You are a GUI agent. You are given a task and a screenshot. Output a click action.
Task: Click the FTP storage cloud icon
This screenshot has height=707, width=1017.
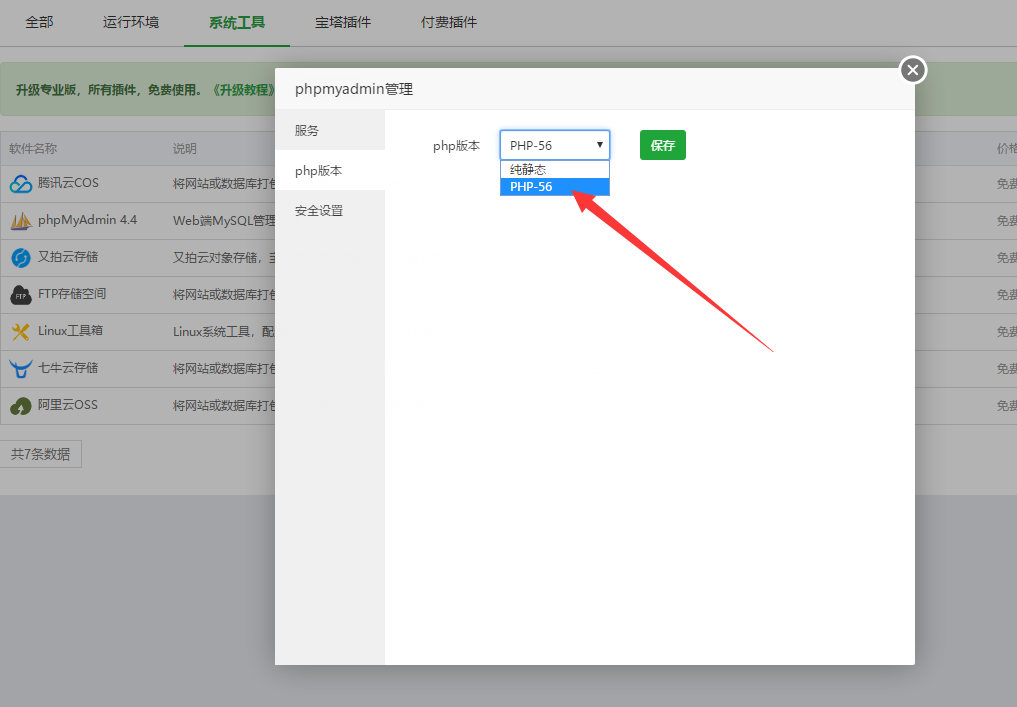[x=21, y=295]
